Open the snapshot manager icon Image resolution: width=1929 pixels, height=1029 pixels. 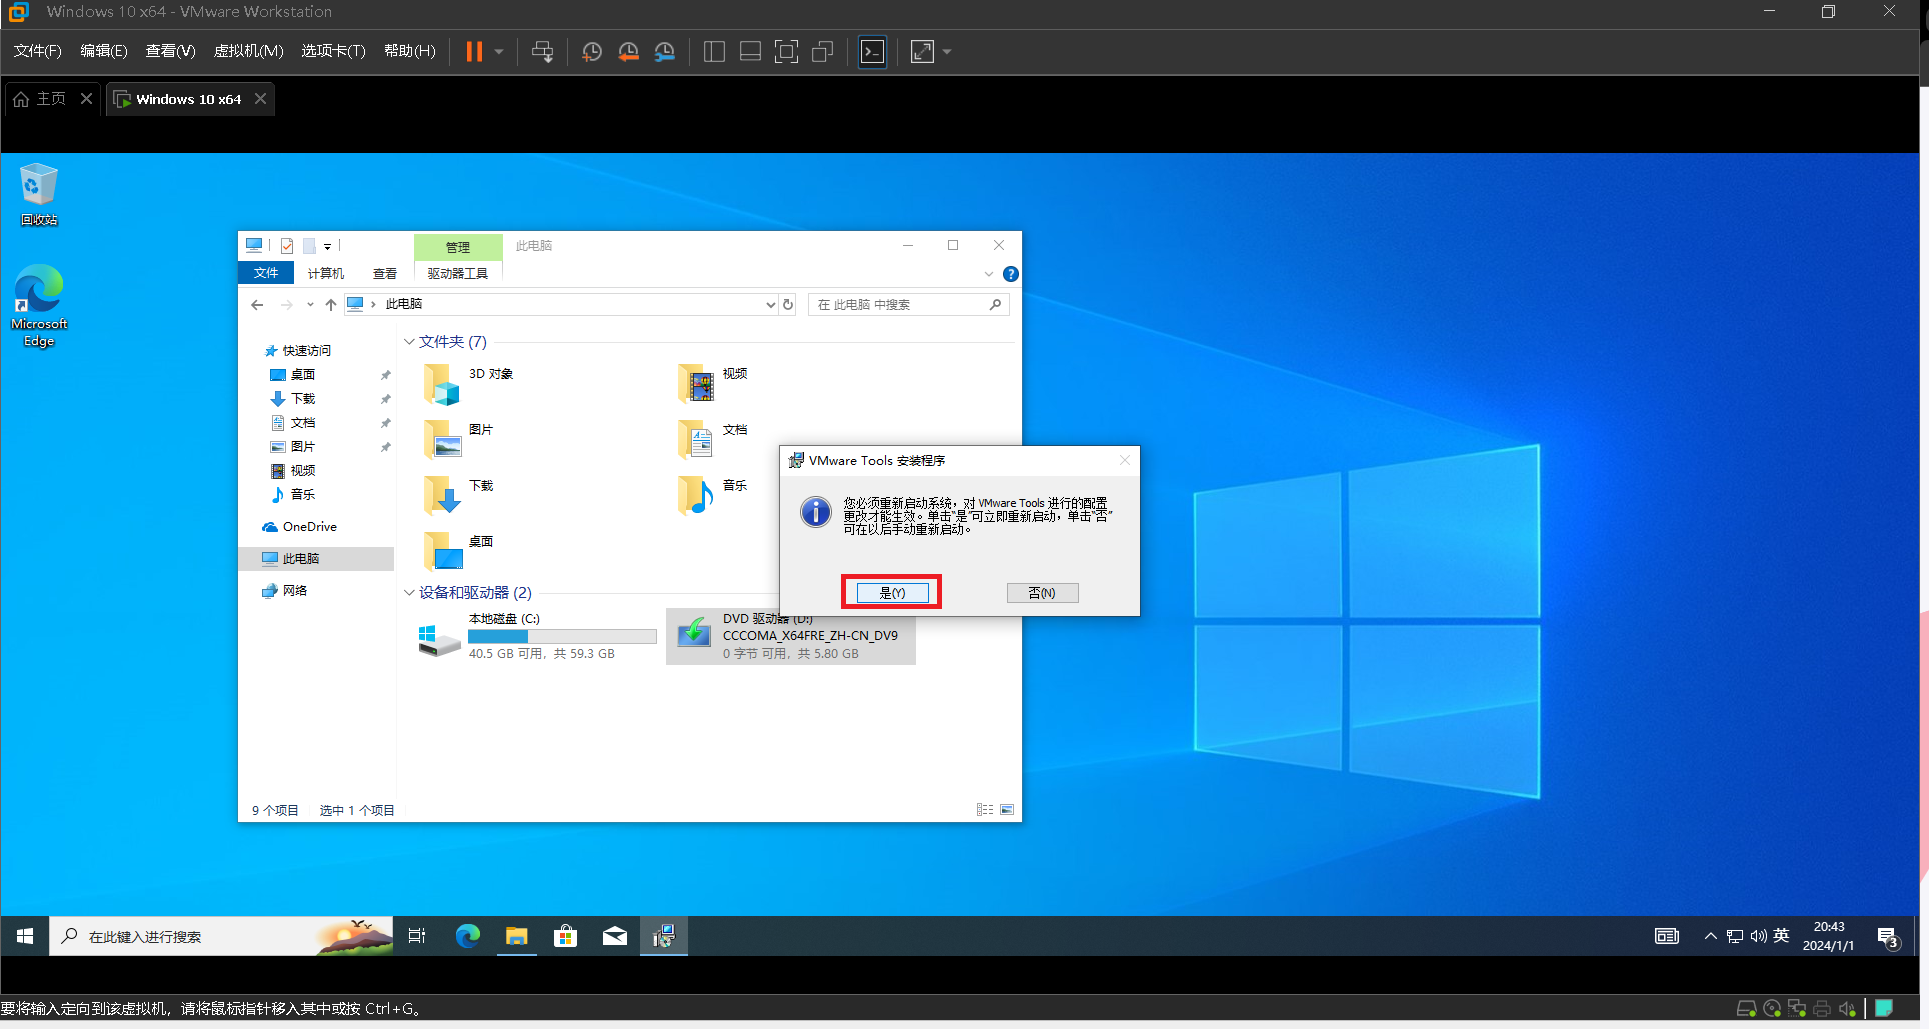[665, 52]
